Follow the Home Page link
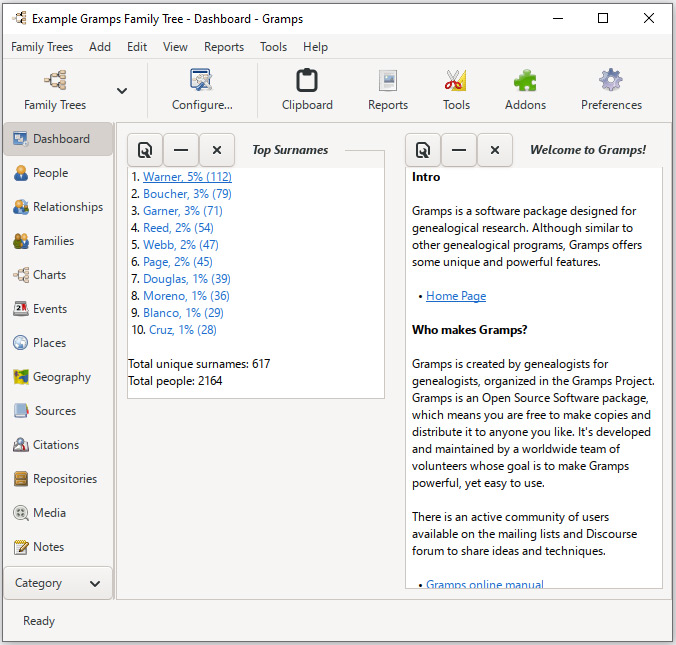 pyautogui.click(x=456, y=296)
